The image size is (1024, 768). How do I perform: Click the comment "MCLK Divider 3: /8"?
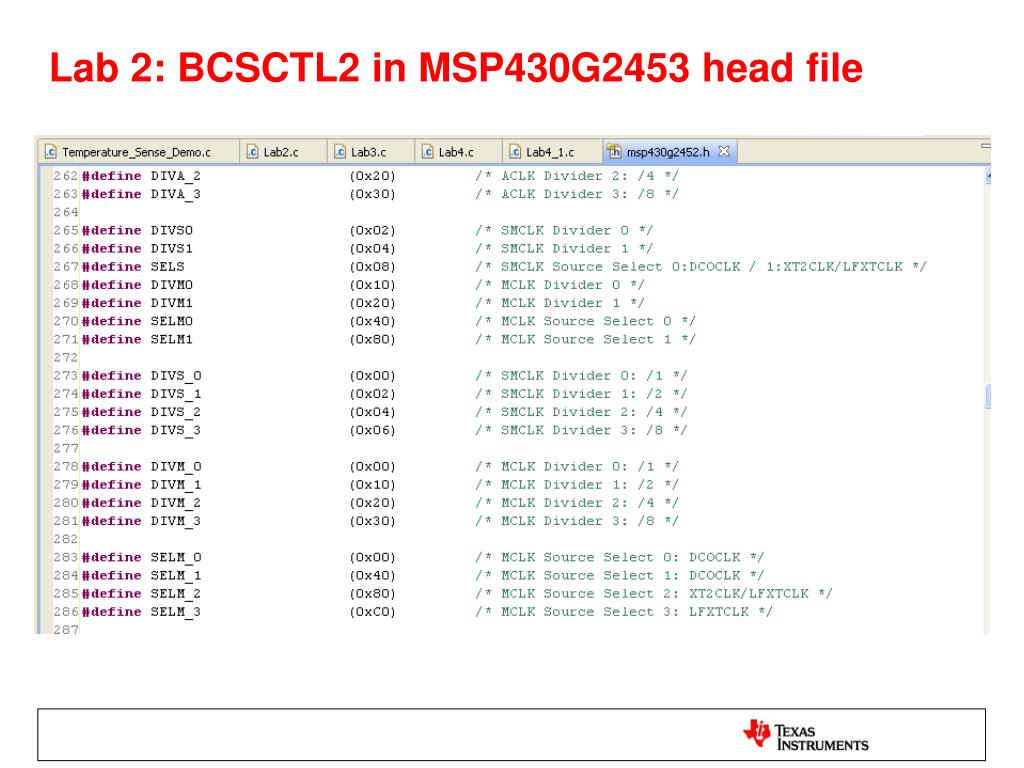click(577, 522)
